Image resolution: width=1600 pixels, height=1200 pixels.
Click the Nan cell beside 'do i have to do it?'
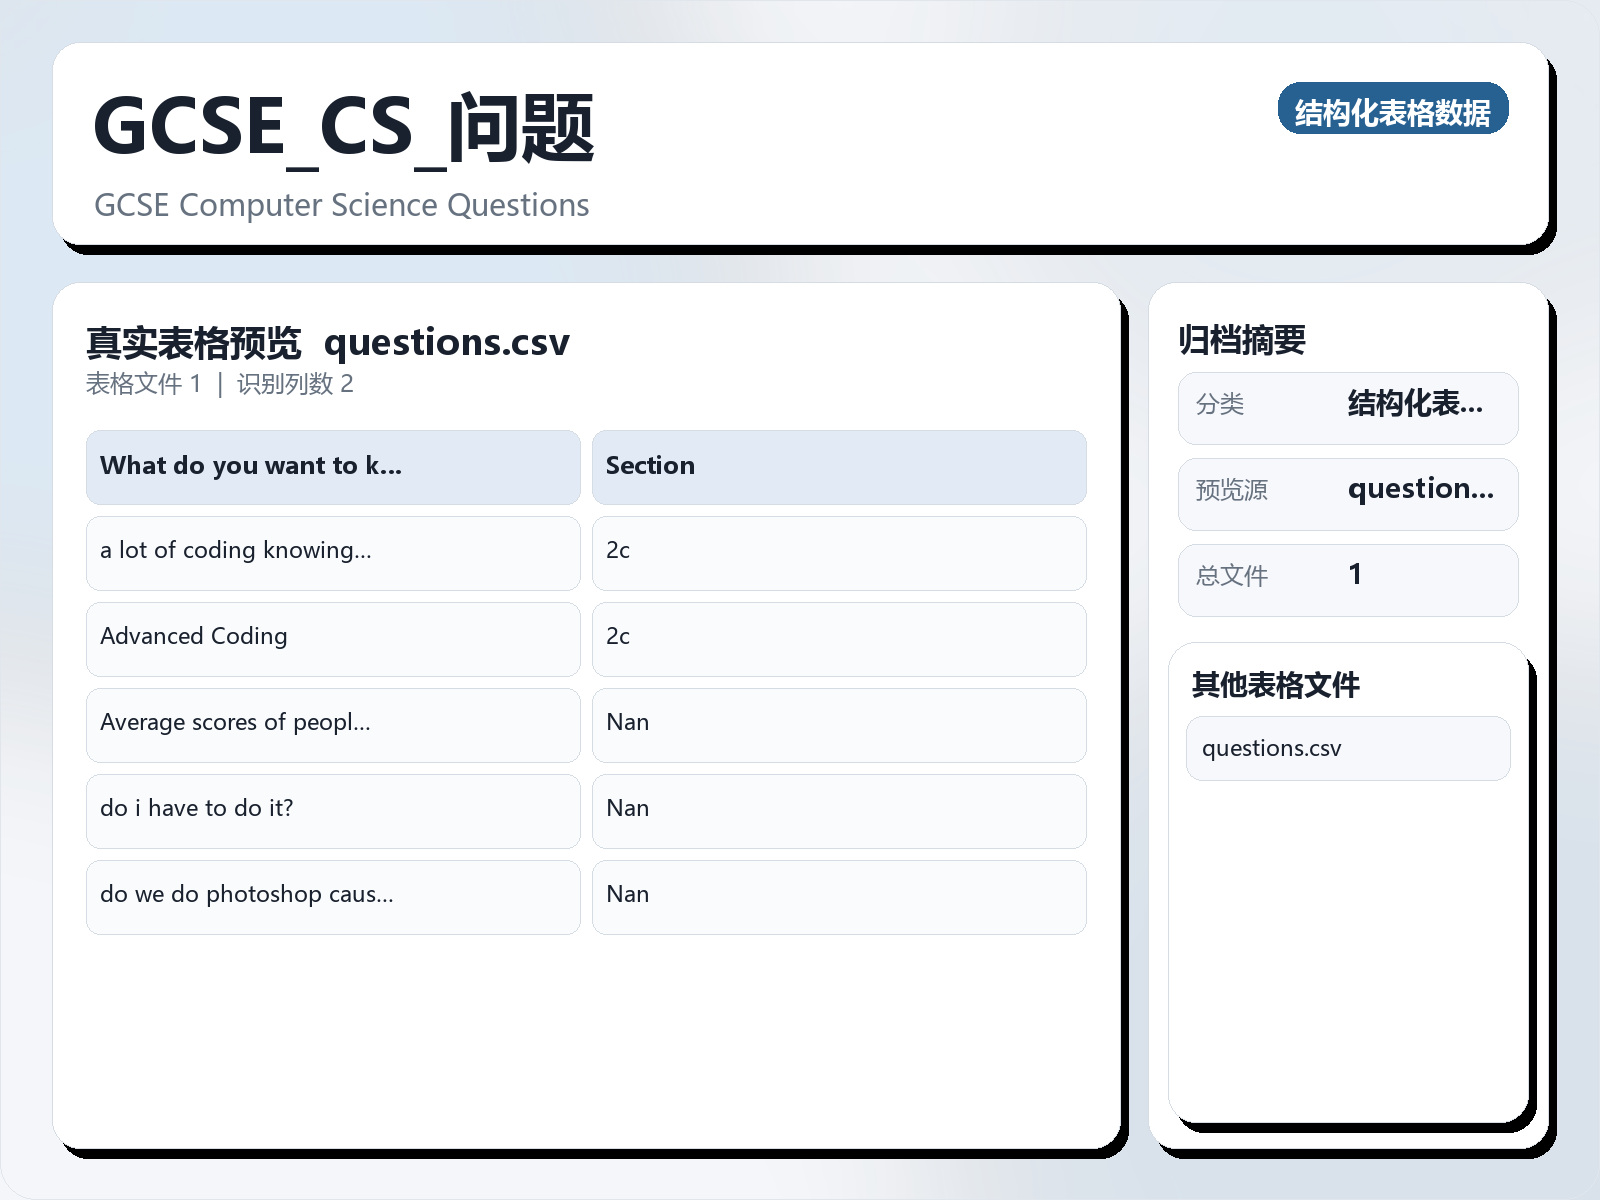click(627, 809)
